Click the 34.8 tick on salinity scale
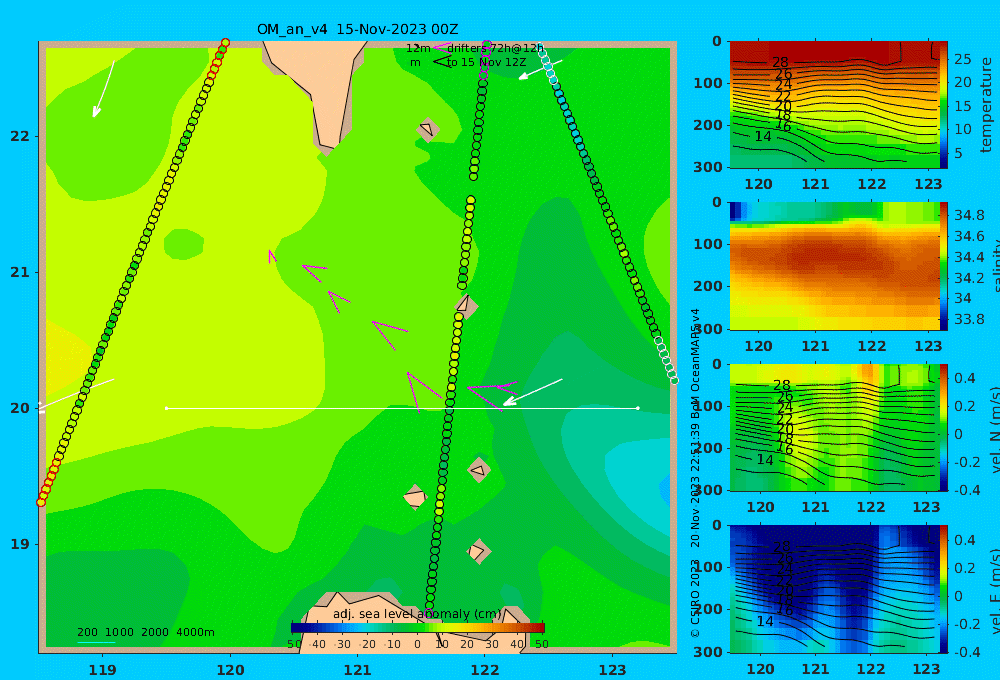 click(969, 215)
